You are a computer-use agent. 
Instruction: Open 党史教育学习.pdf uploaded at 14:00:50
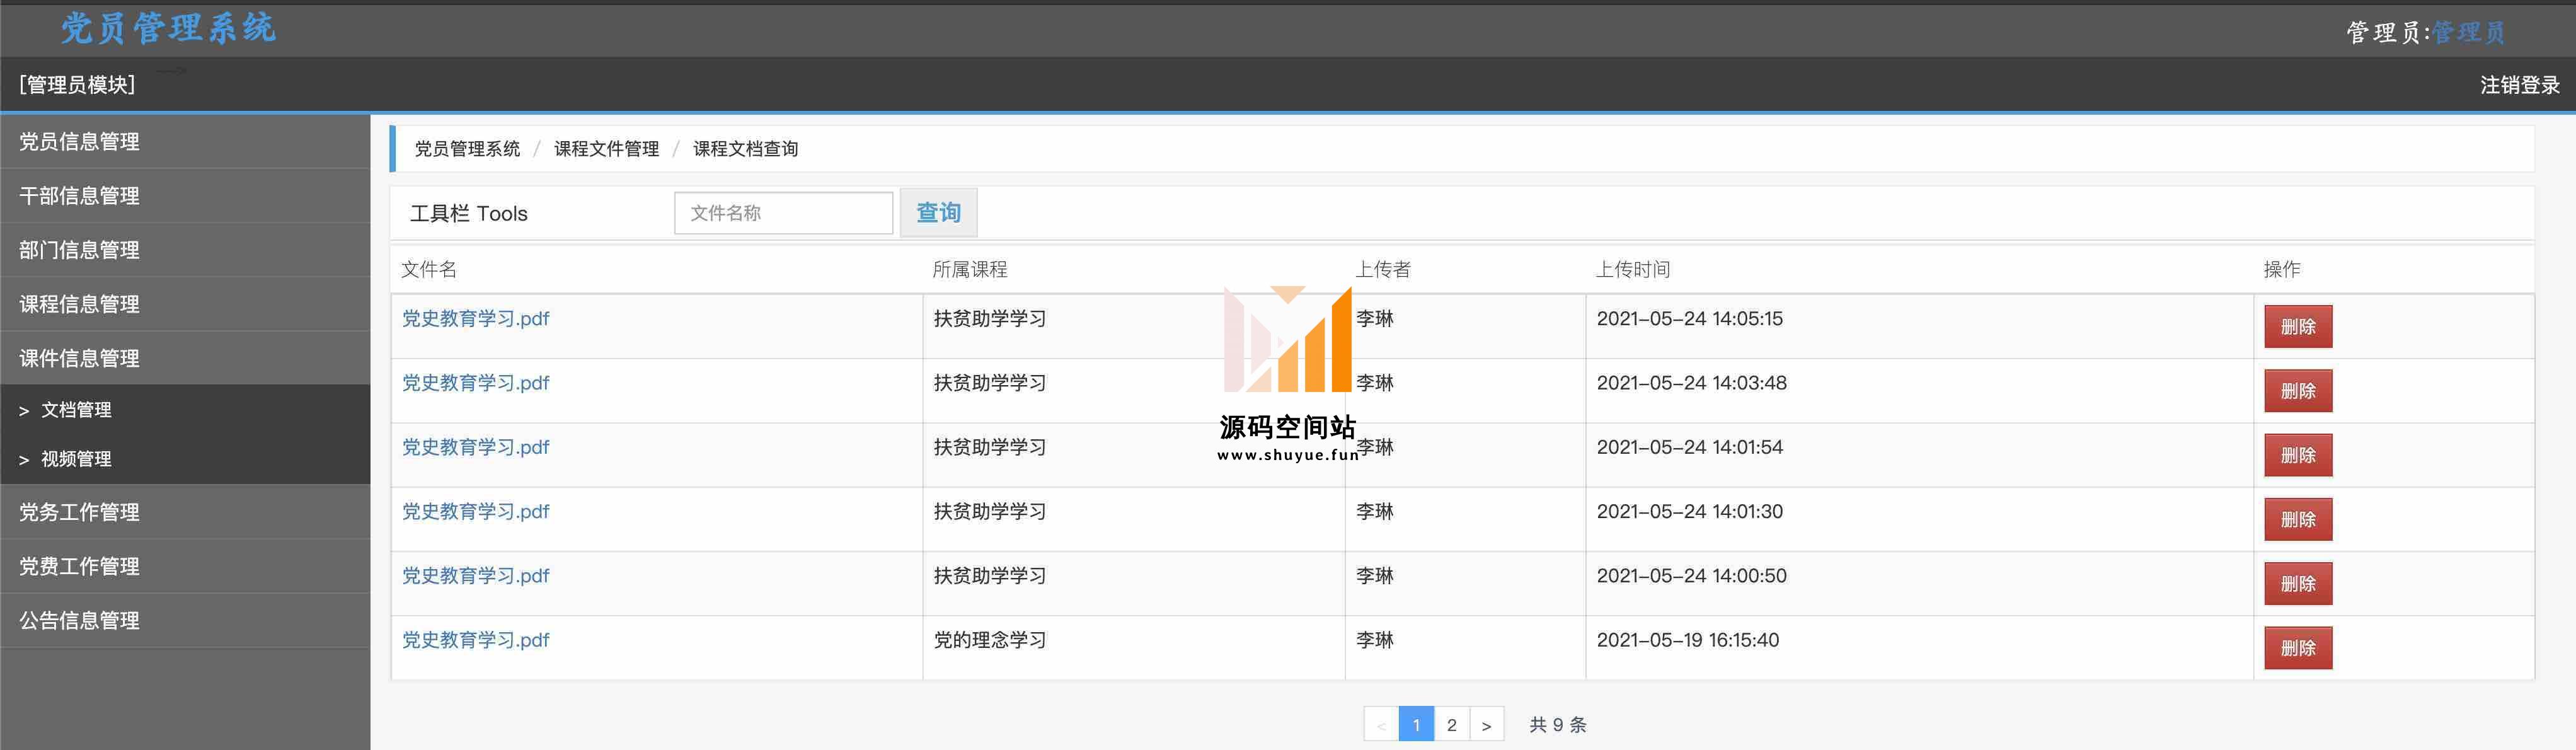coord(475,576)
